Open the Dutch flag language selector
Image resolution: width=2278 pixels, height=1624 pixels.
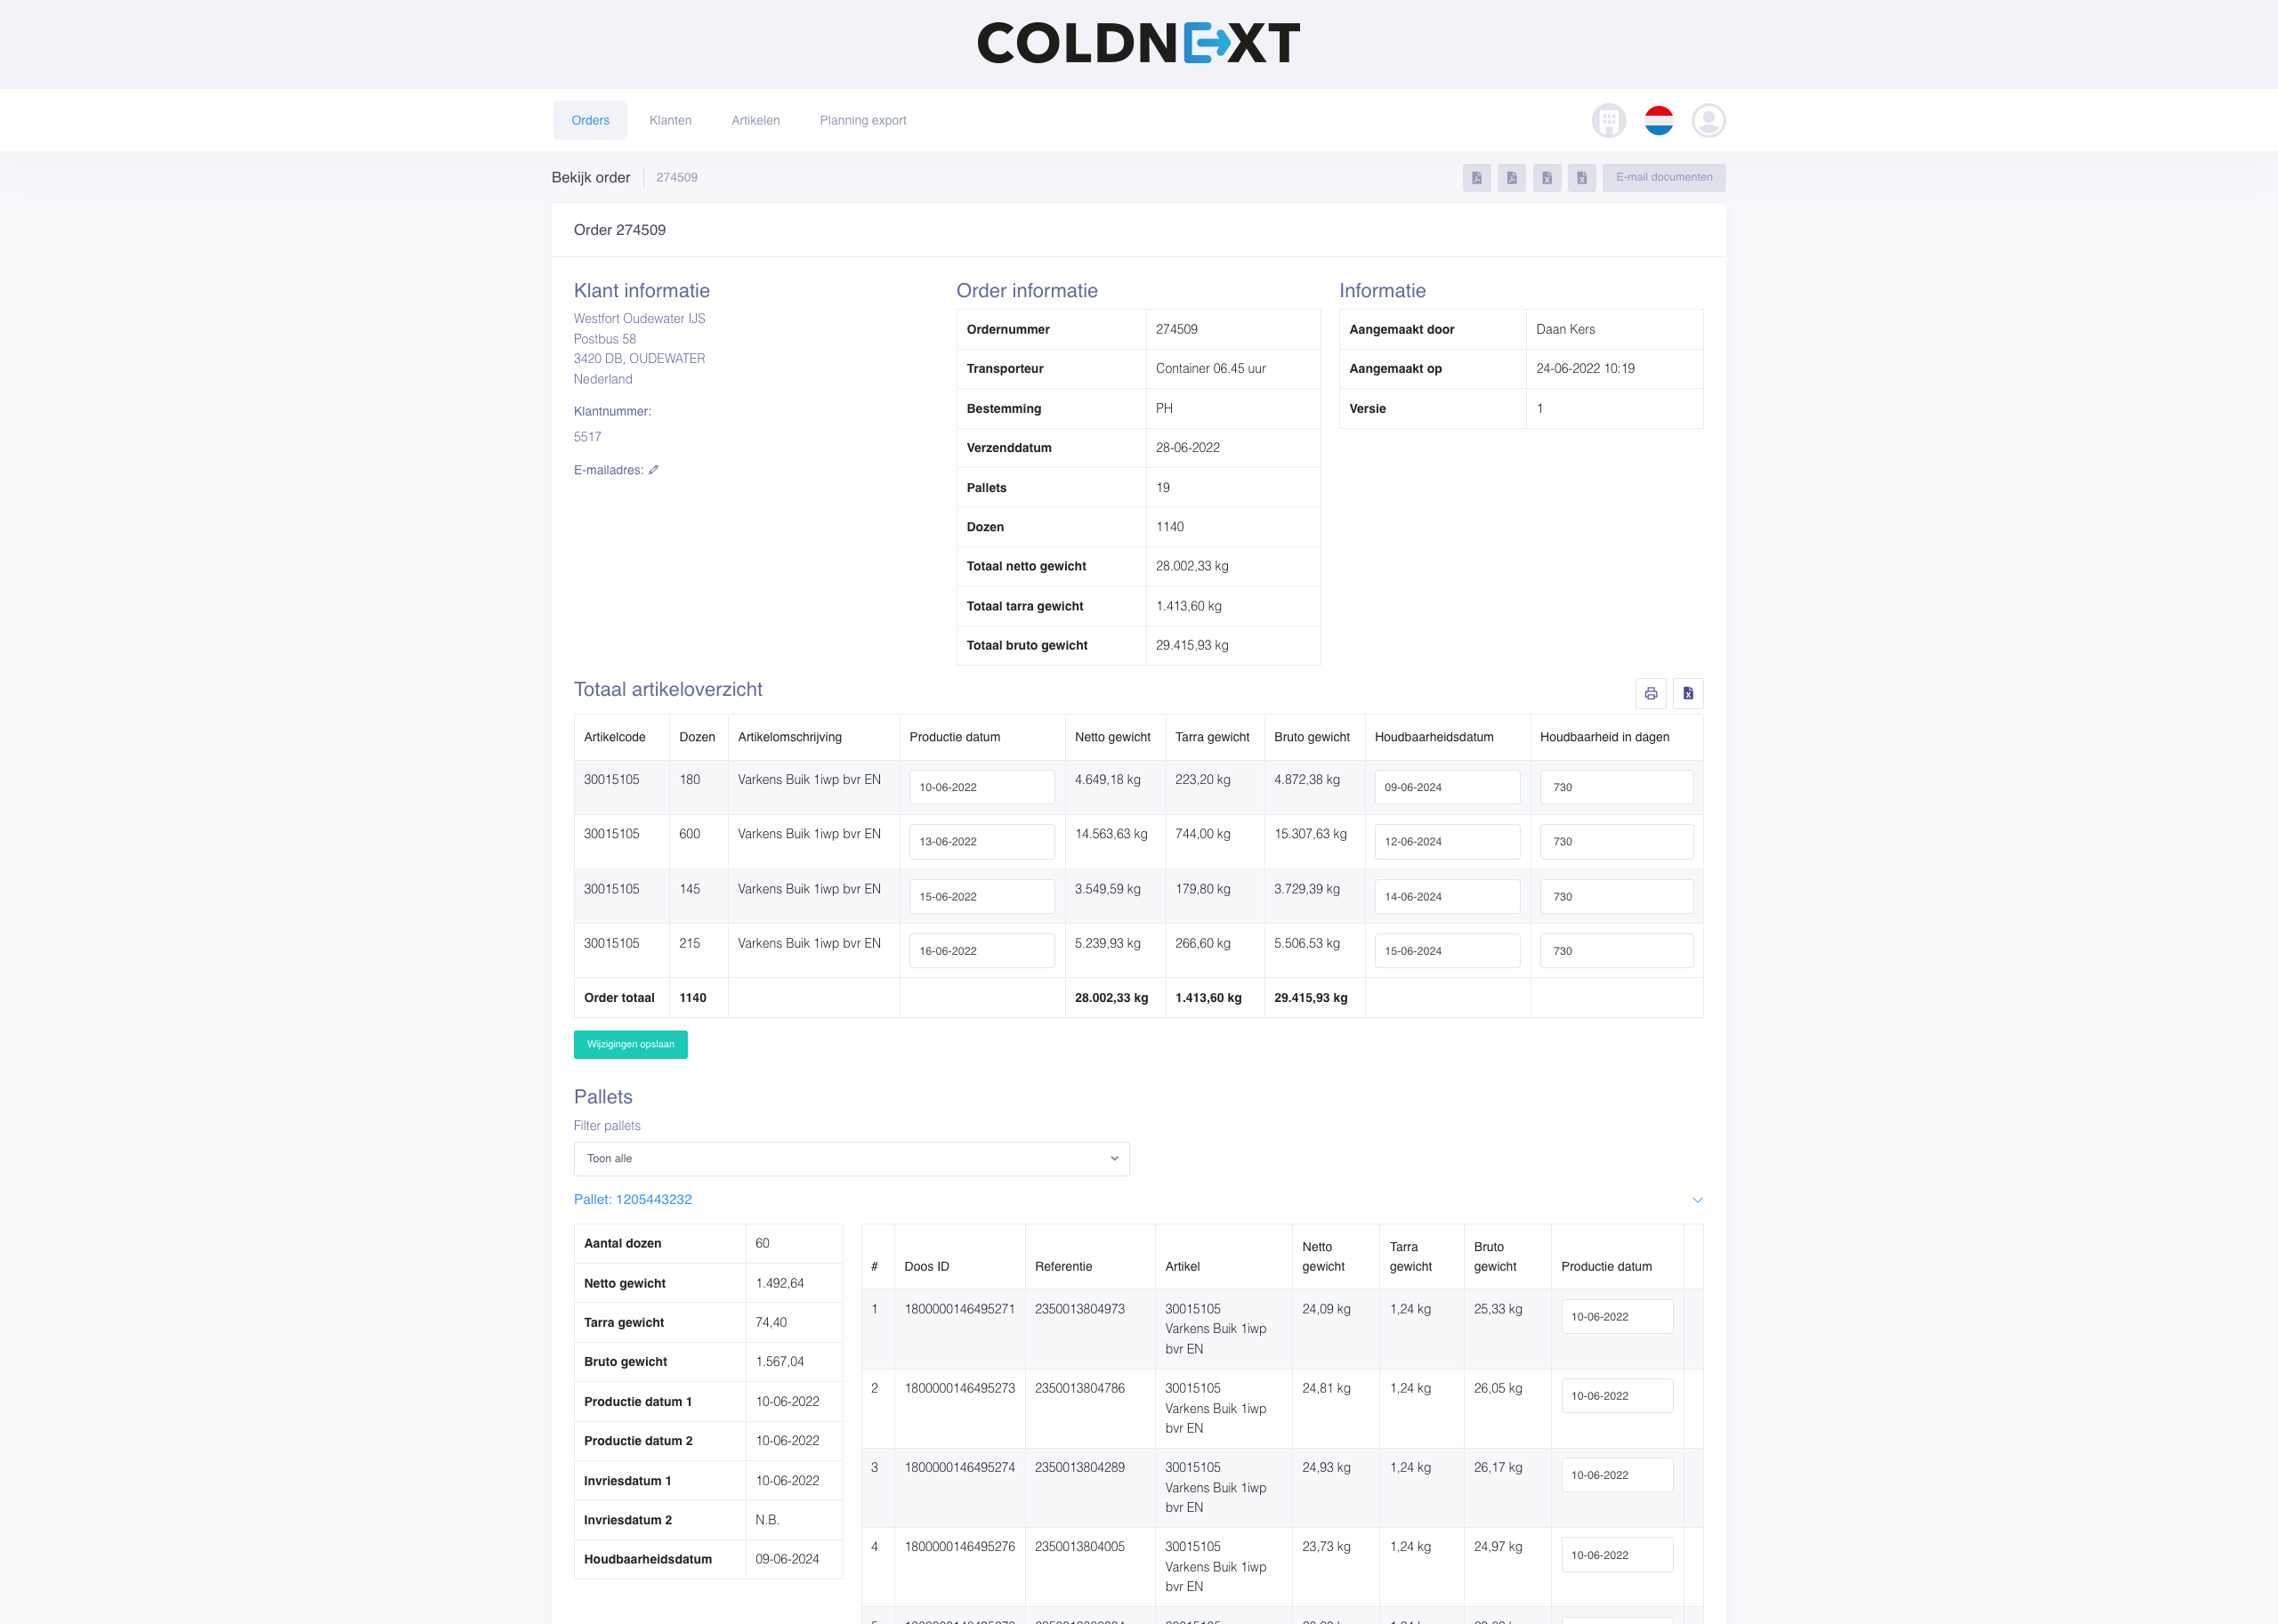(1658, 121)
